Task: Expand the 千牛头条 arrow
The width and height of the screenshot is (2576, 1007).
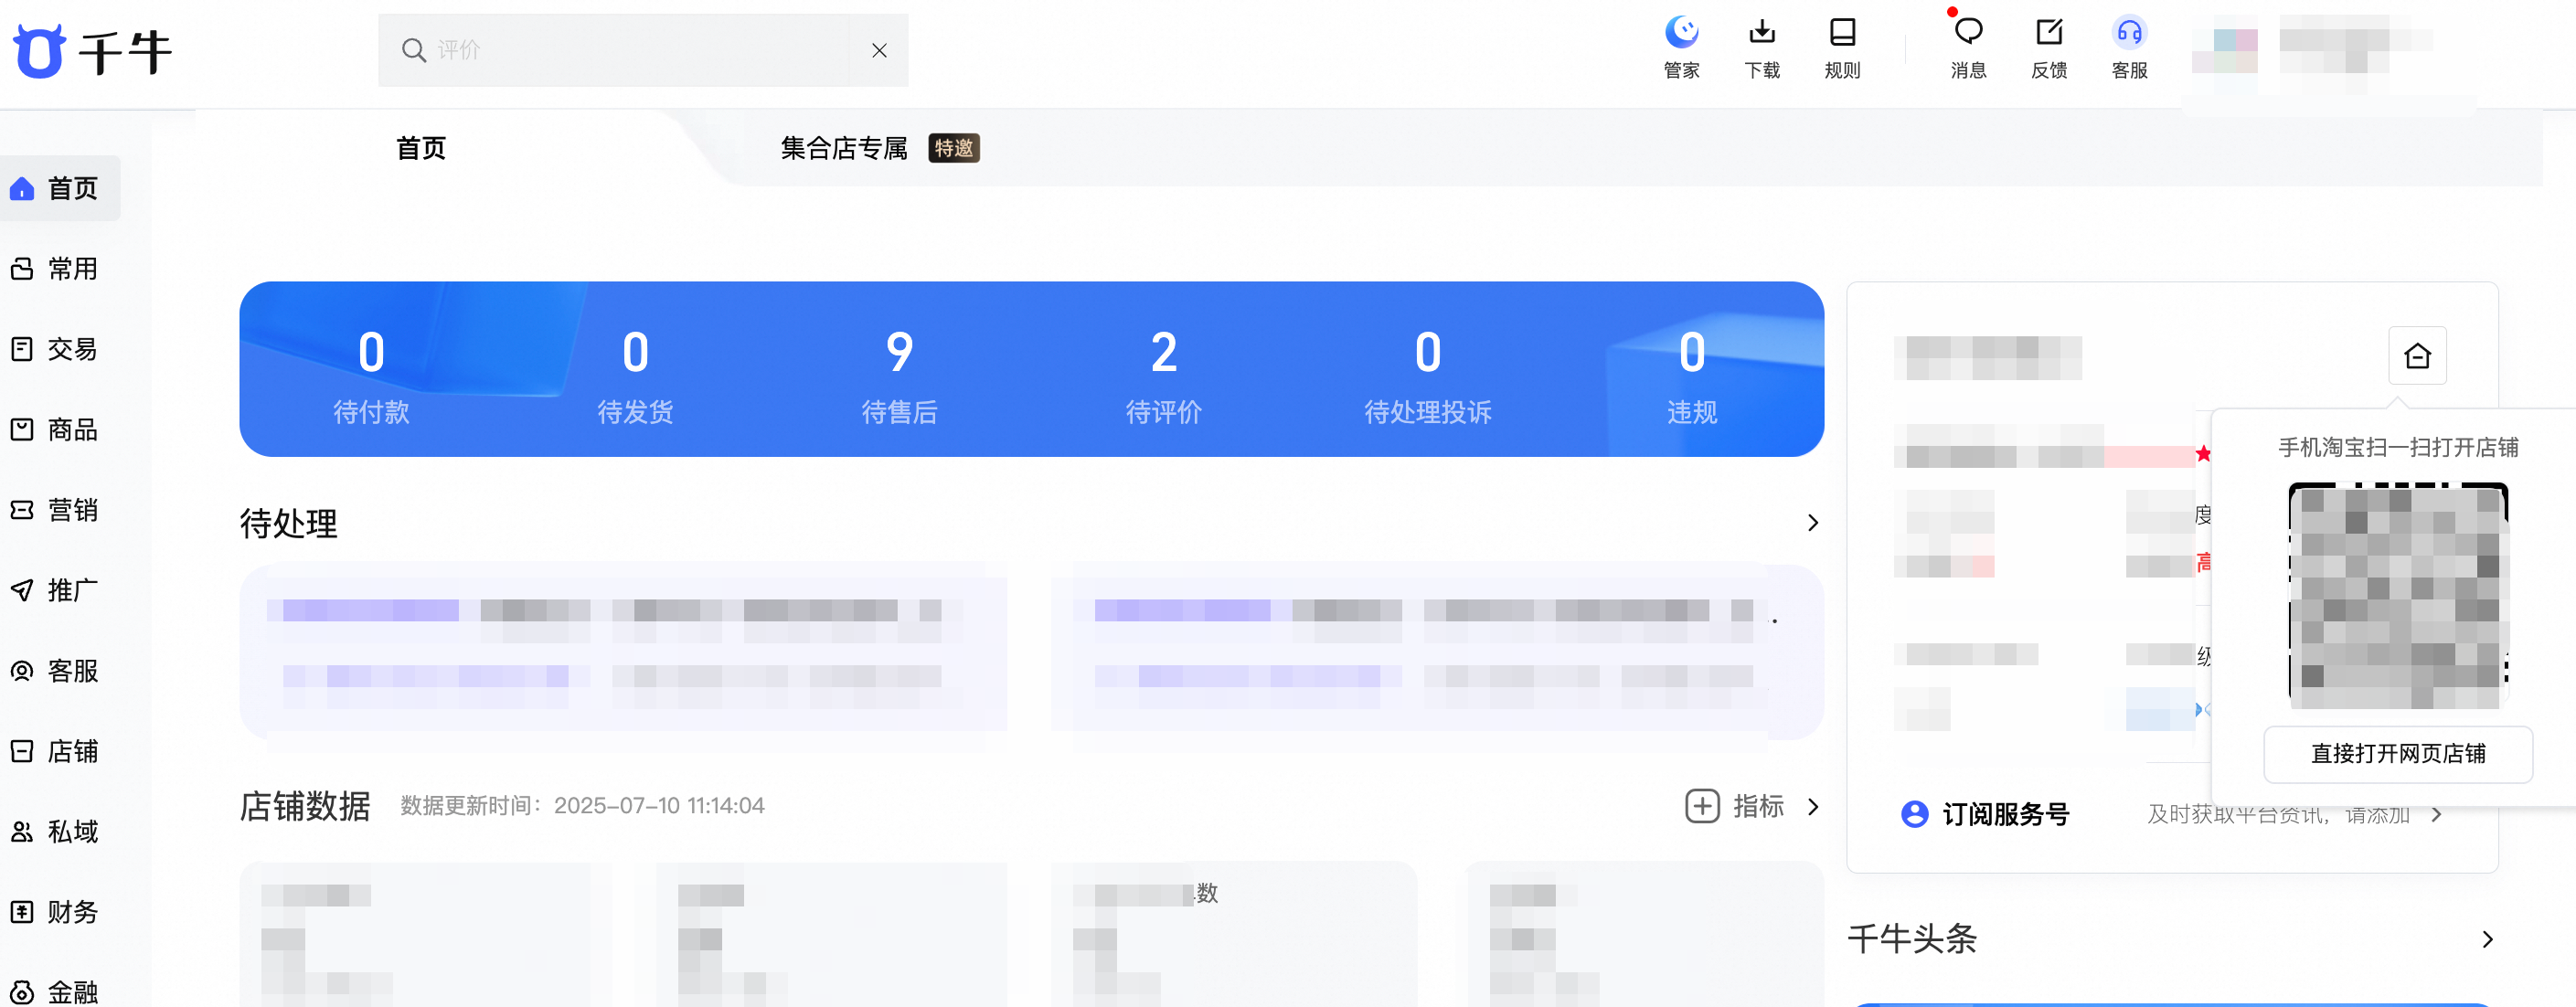Action: 2487,939
